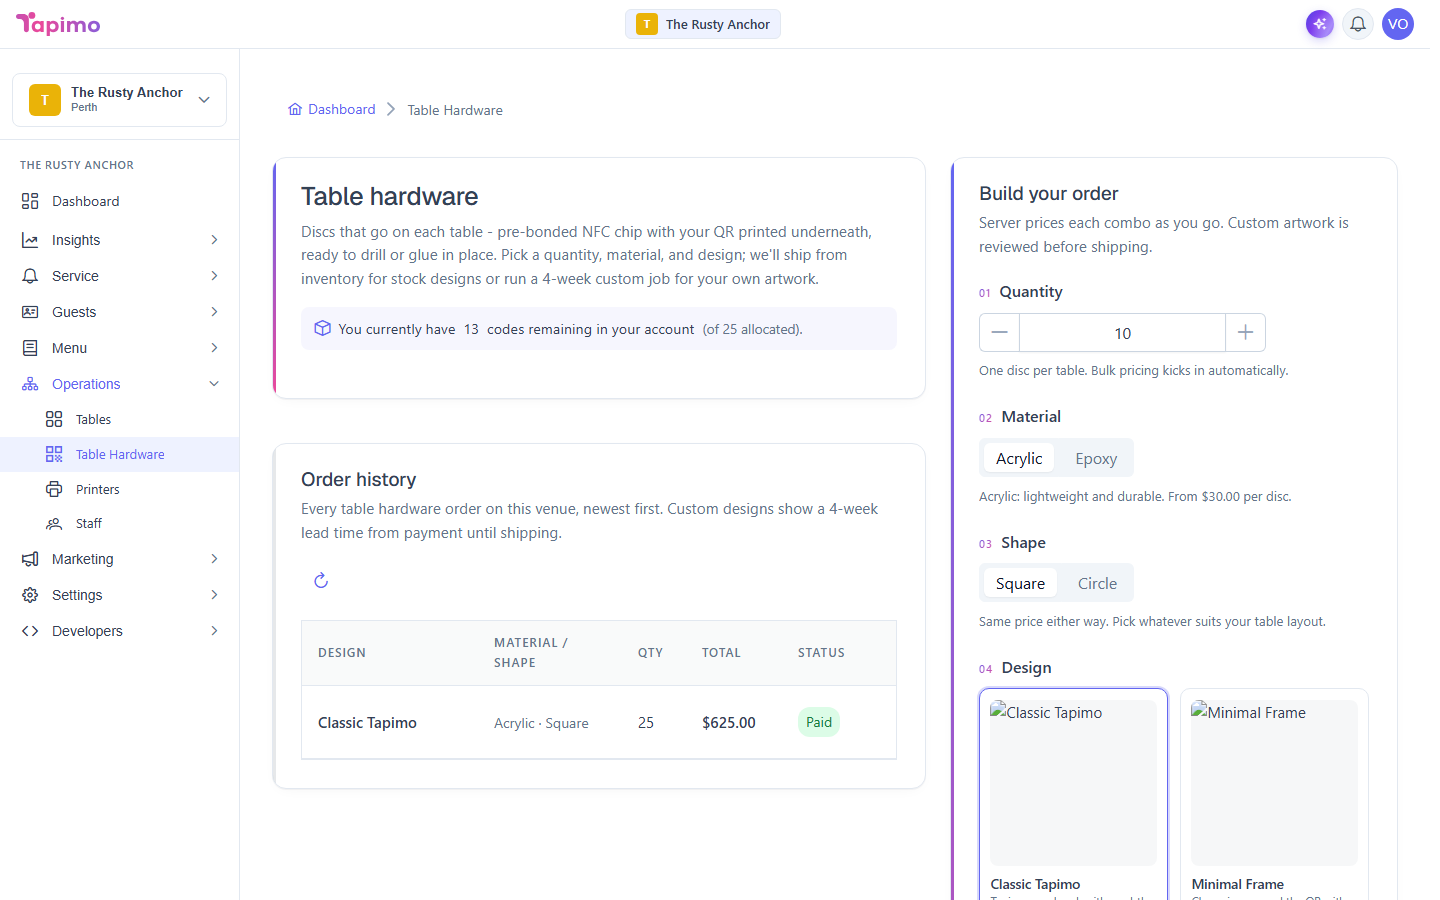Decrease quantity with the minus button
Screen dimensions: 1440x900
click(999, 332)
